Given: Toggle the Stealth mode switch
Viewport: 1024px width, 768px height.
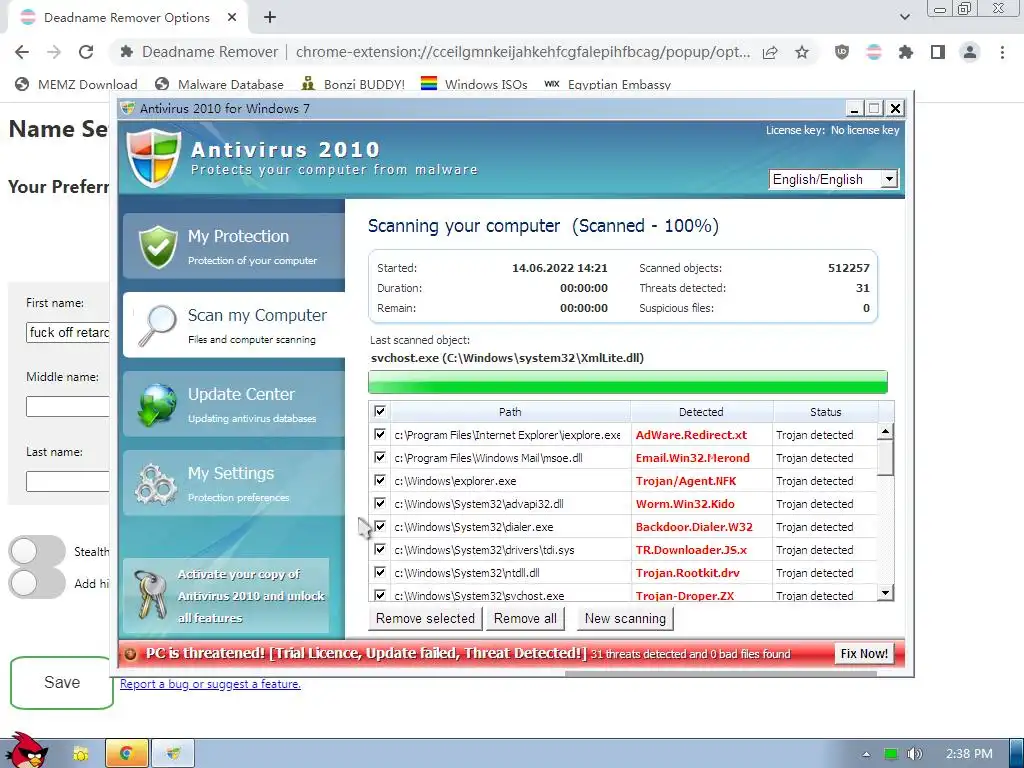Looking at the screenshot, I should point(37,551).
